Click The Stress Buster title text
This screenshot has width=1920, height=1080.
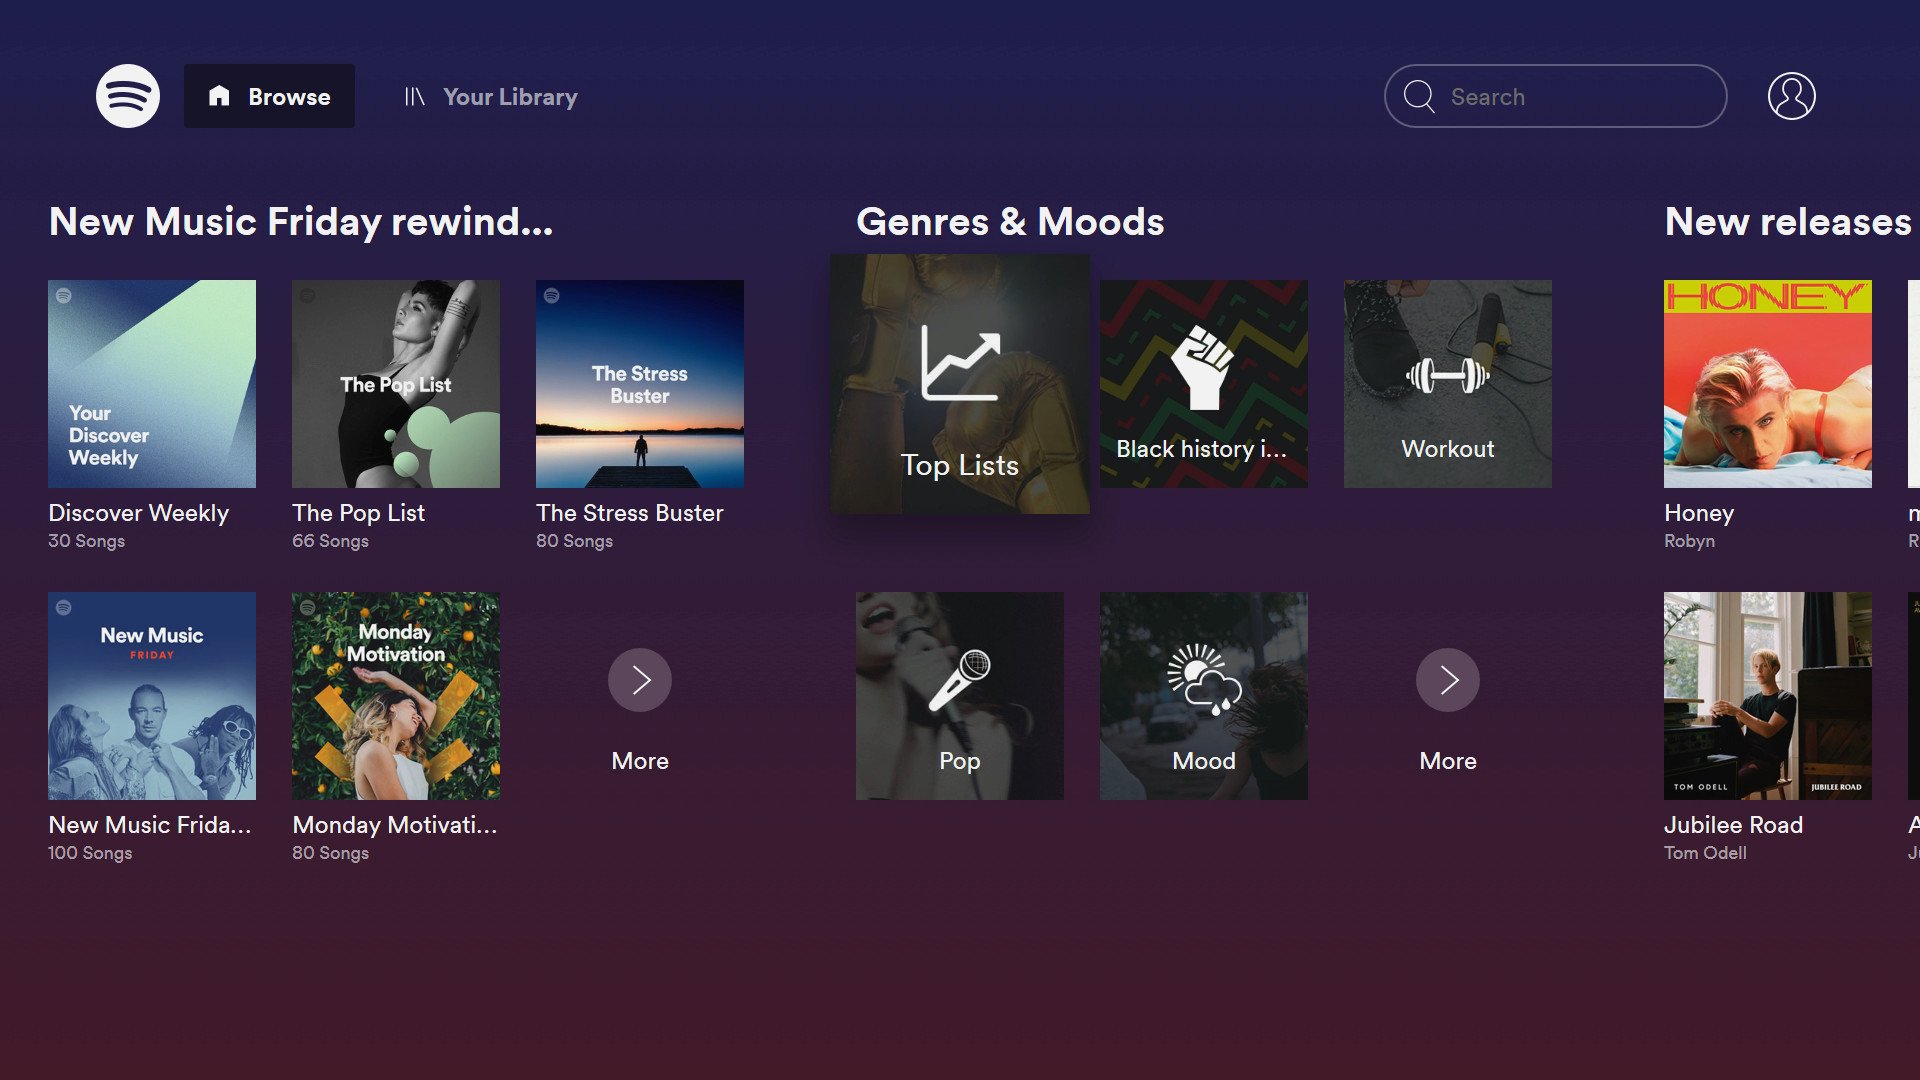(630, 513)
